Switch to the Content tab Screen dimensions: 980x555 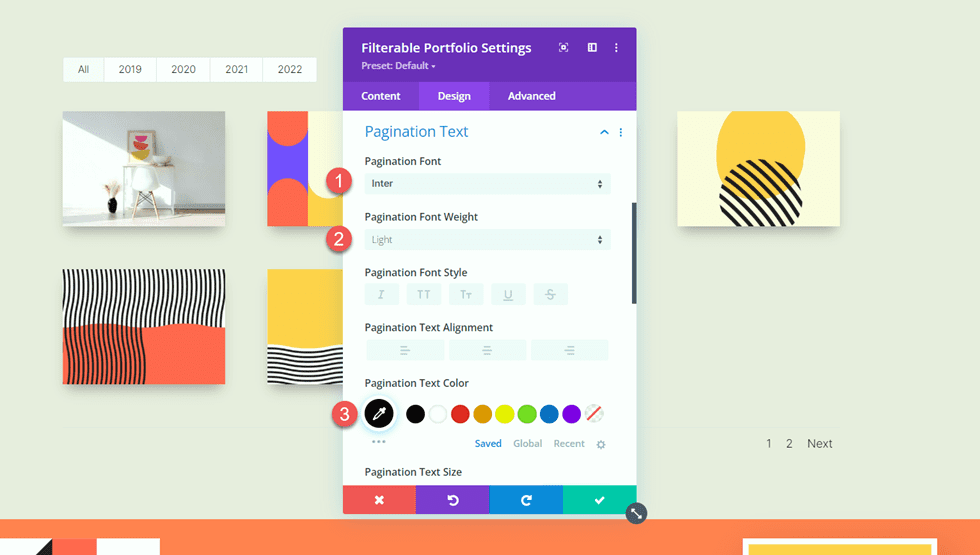coord(380,96)
